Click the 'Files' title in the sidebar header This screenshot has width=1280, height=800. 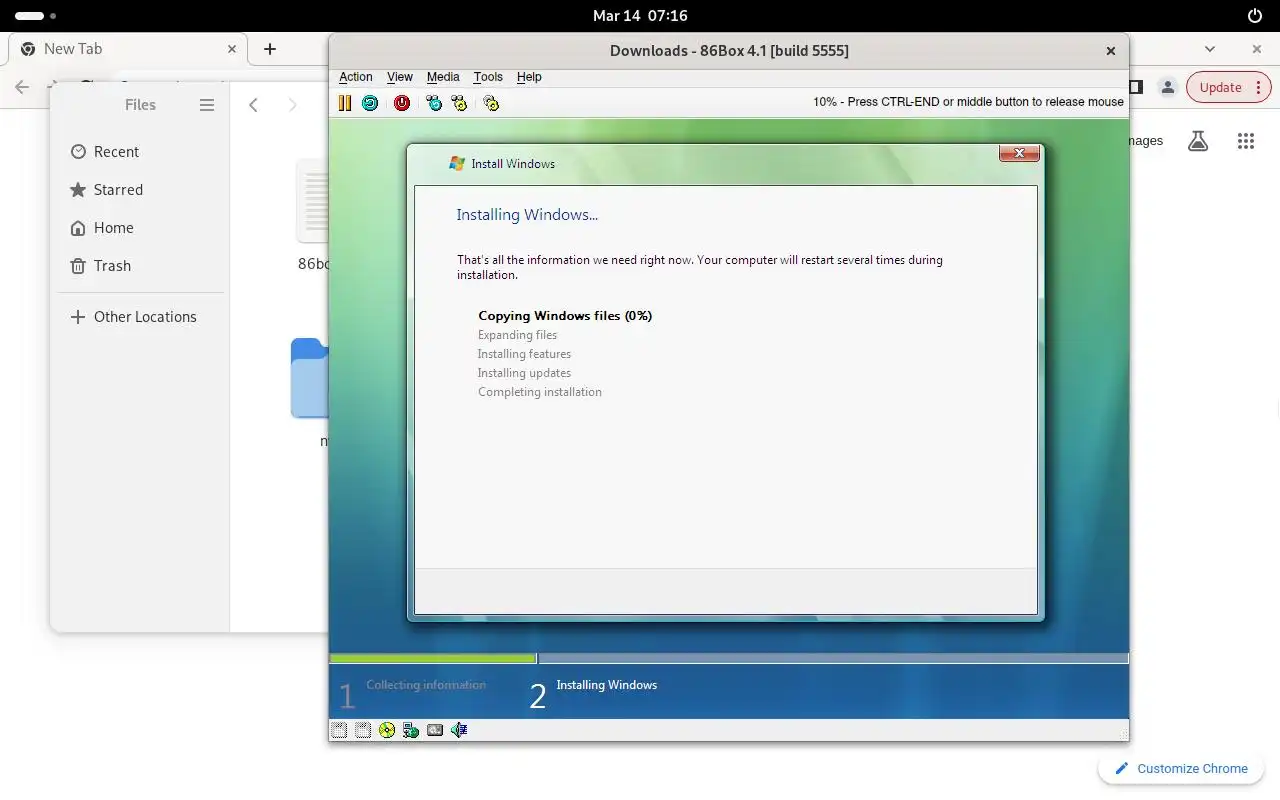(x=140, y=105)
